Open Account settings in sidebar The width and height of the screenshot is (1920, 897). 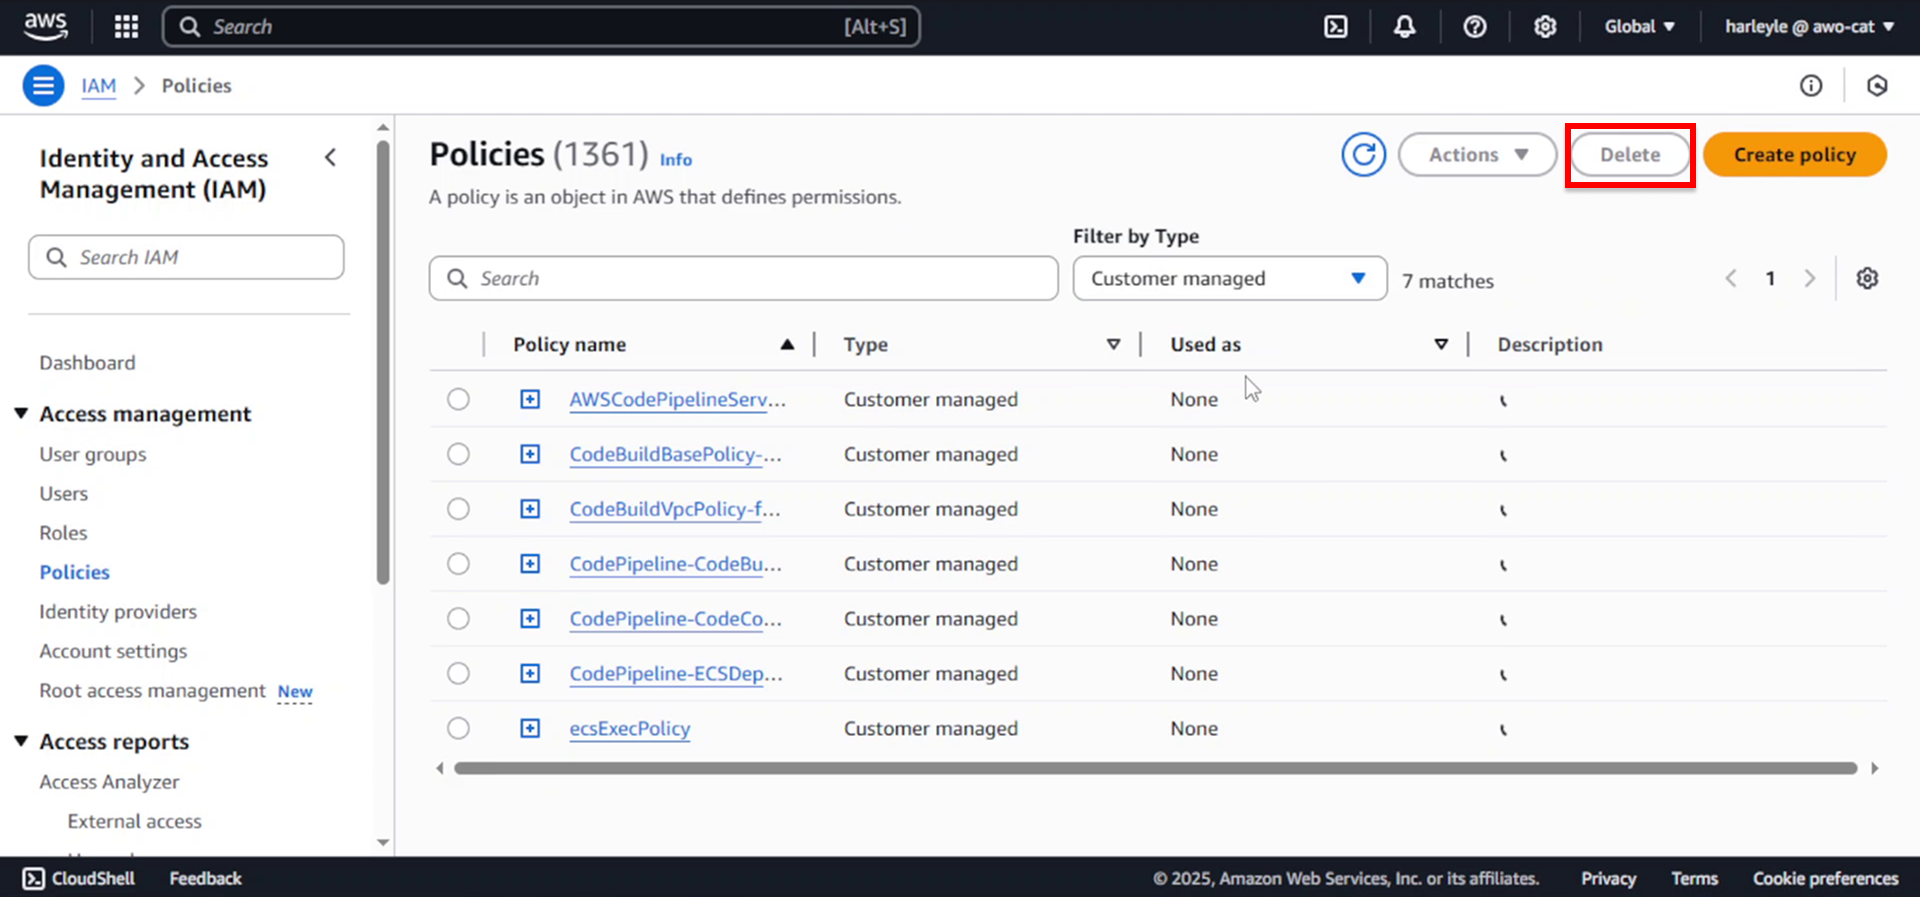(113, 652)
